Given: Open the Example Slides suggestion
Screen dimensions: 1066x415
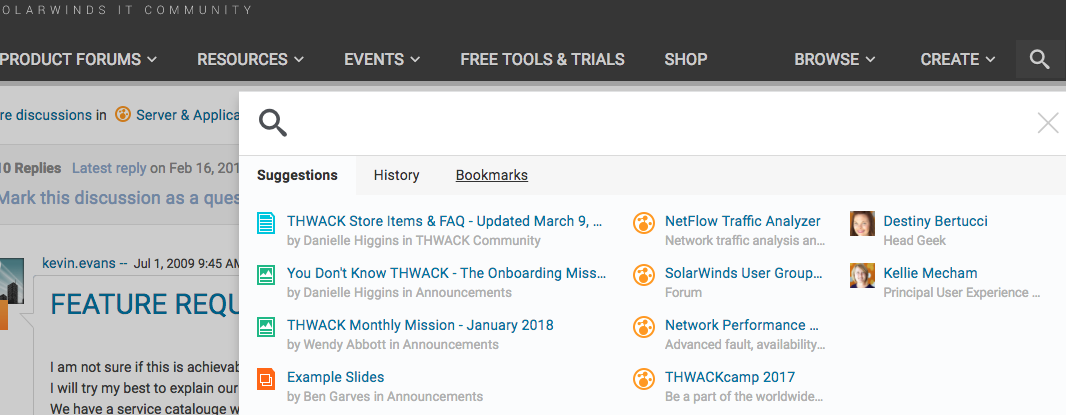Looking at the screenshot, I should [335, 377].
